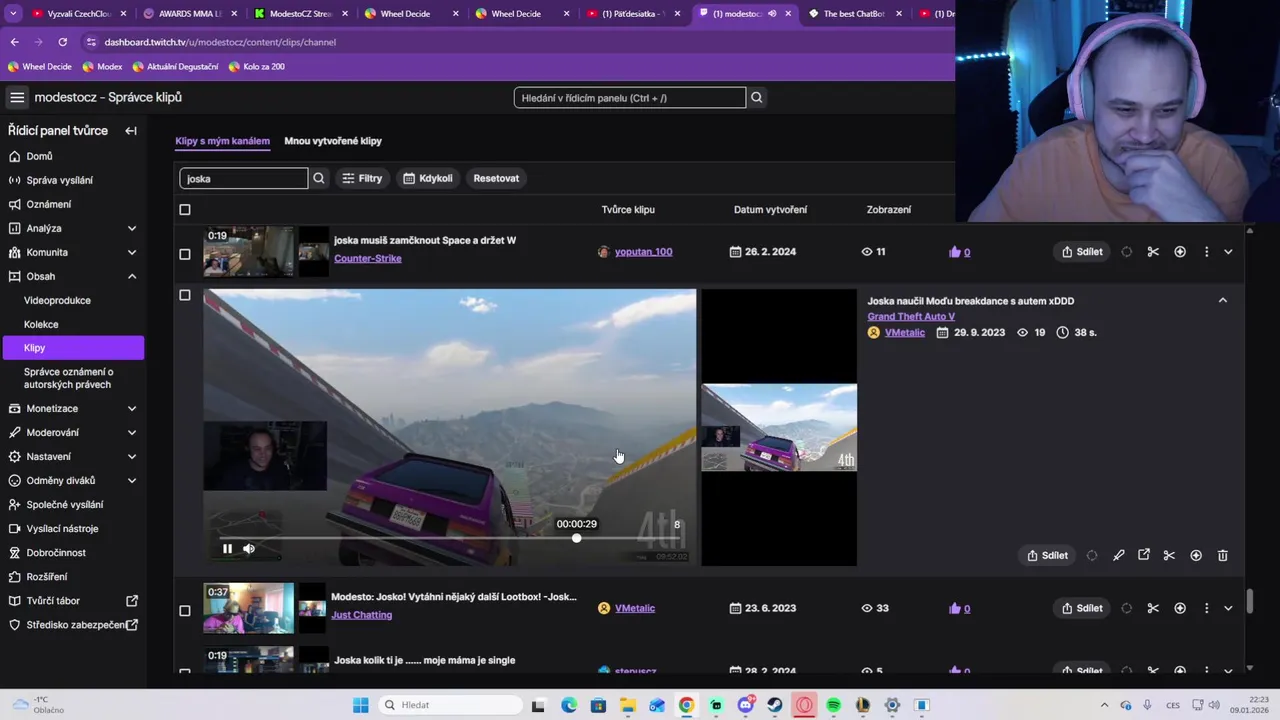Screen dimensions: 1280x720
Task: Open three-dot menu in Space a držet W row
Action: pos(1206,252)
